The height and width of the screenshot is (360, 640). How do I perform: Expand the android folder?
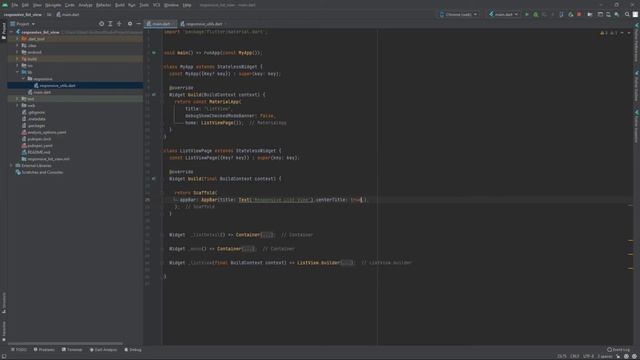click(x=17, y=52)
